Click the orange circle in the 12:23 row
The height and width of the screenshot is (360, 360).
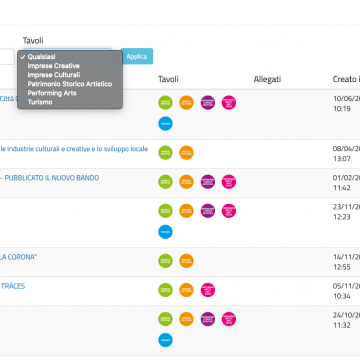[186, 211]
